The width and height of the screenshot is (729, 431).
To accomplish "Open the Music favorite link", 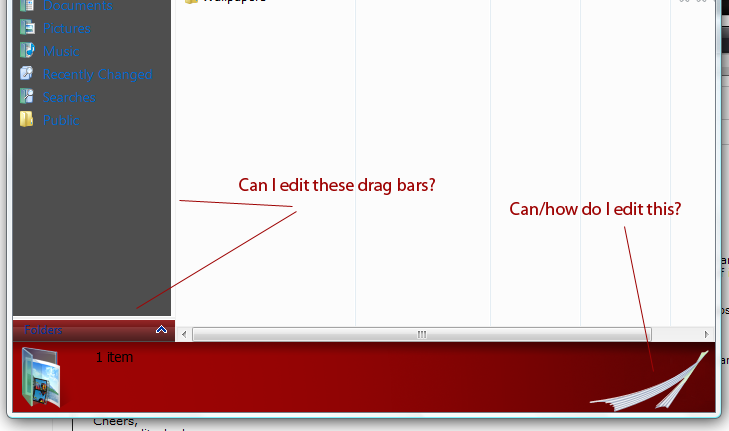I will point(61,51).
